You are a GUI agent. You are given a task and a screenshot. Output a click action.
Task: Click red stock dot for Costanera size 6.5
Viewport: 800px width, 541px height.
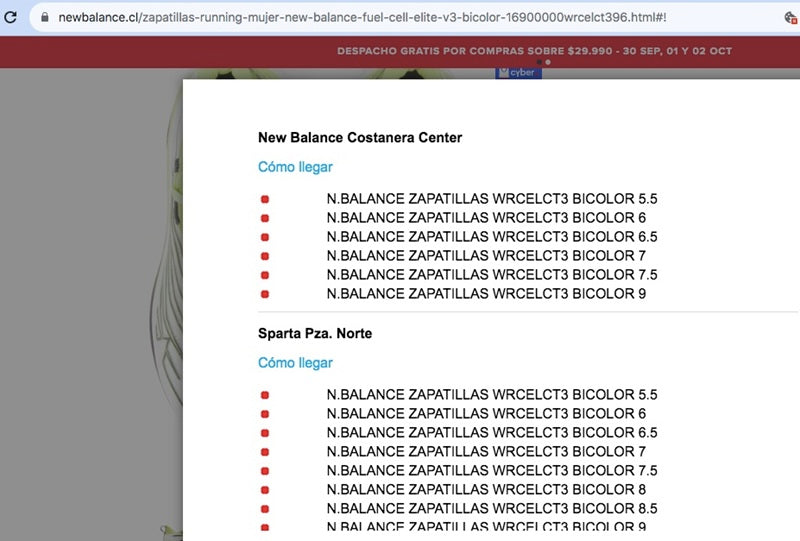click(265, 237)
